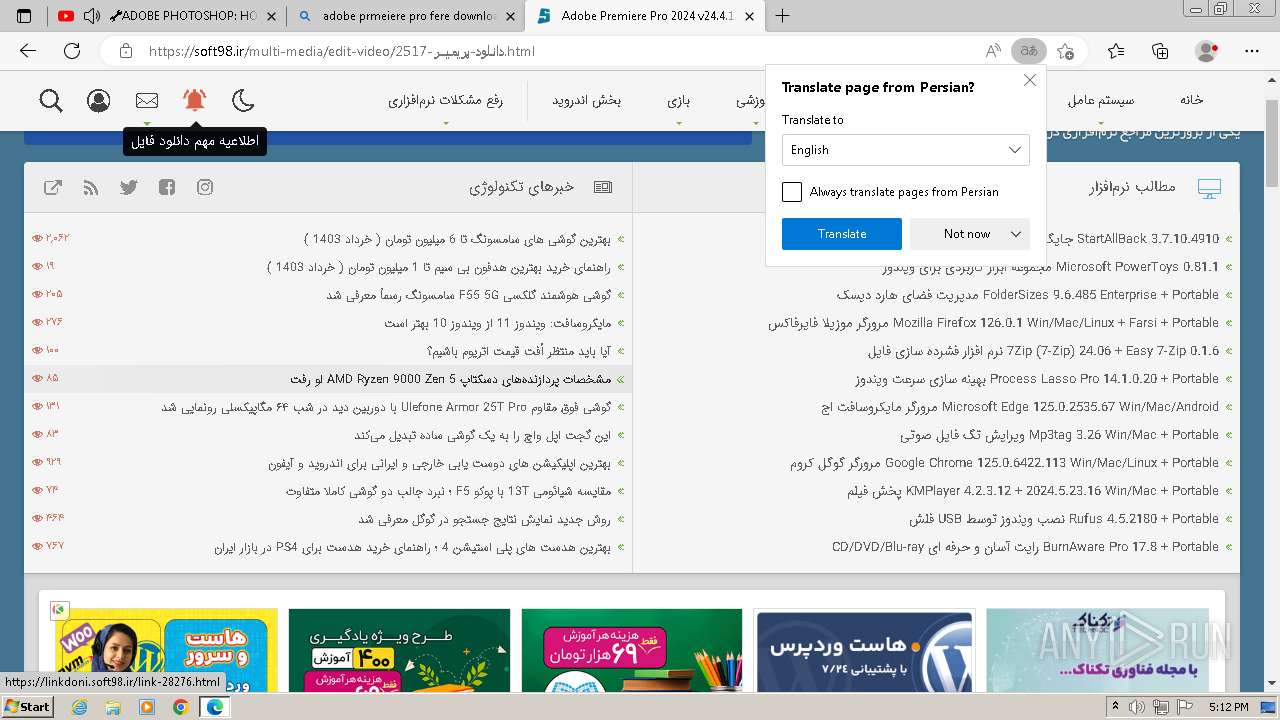
Task: Open the browser profile avatar
Action: coord(1207,51)
